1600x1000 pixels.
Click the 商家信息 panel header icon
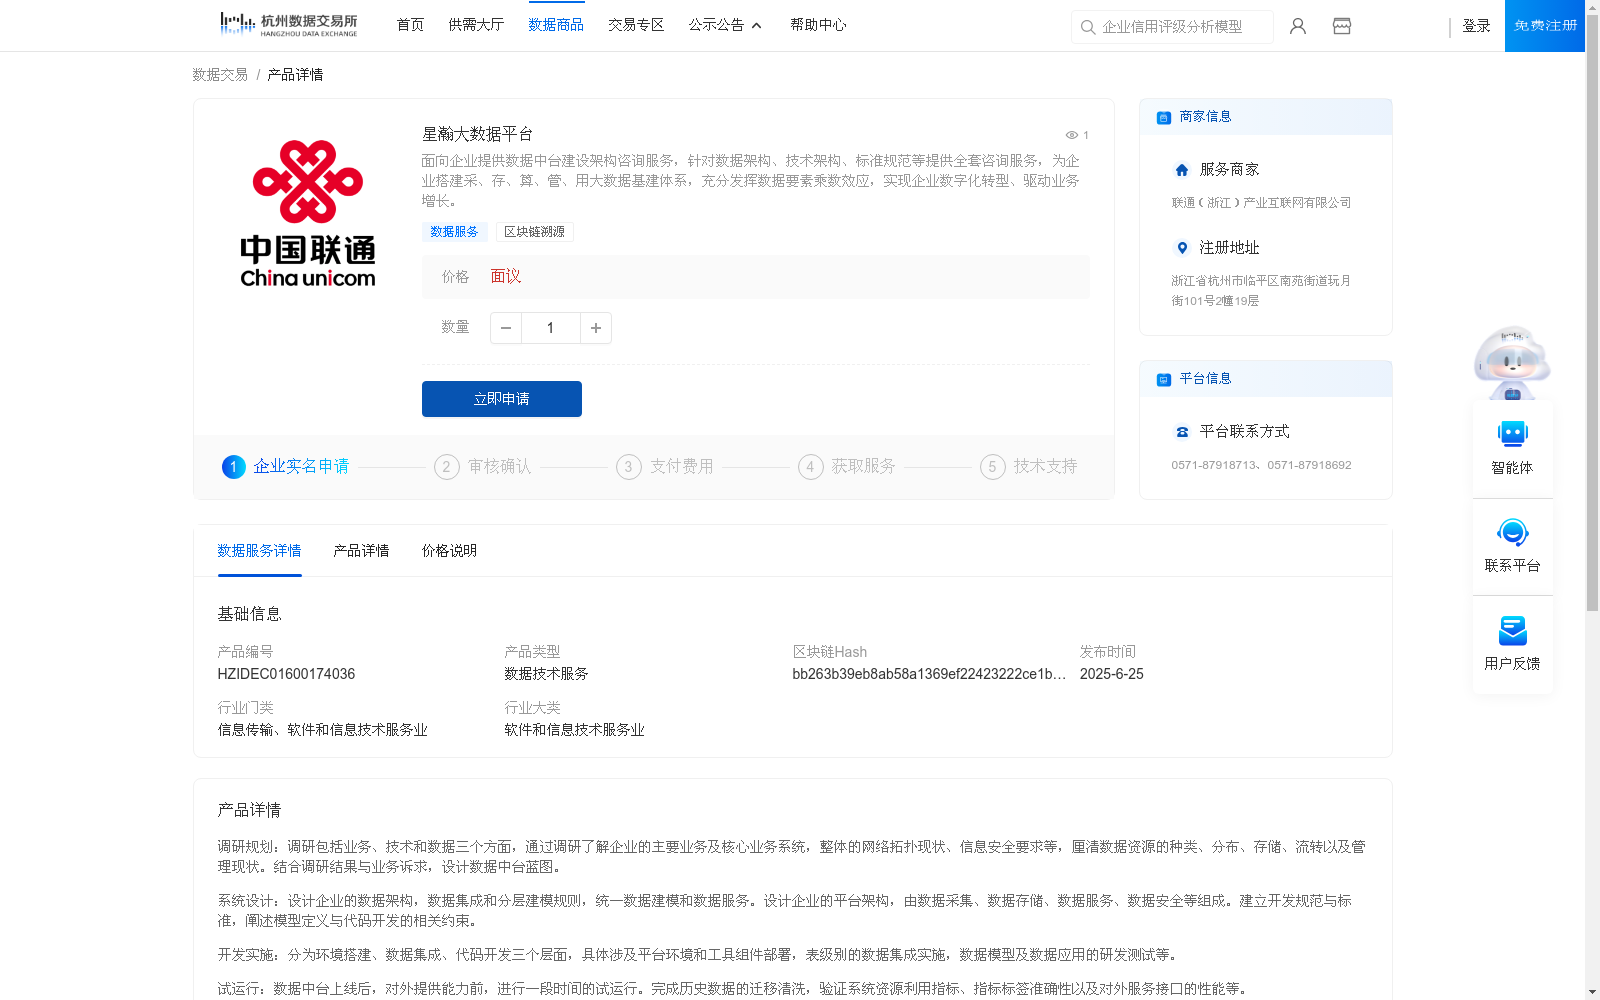point(1164,118)
